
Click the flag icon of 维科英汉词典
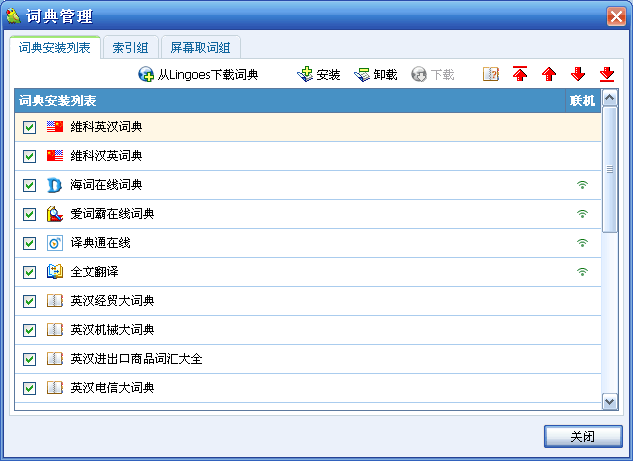tap(54, 127)
